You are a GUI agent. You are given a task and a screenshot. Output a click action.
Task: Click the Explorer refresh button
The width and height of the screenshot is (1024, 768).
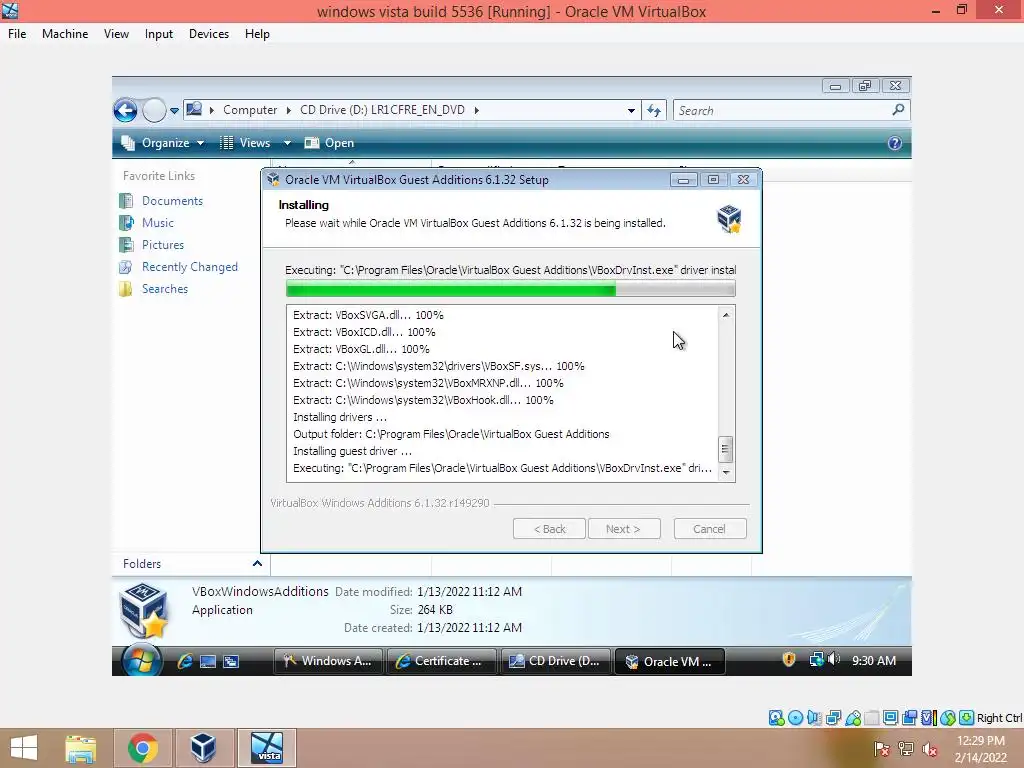point(654,110)
